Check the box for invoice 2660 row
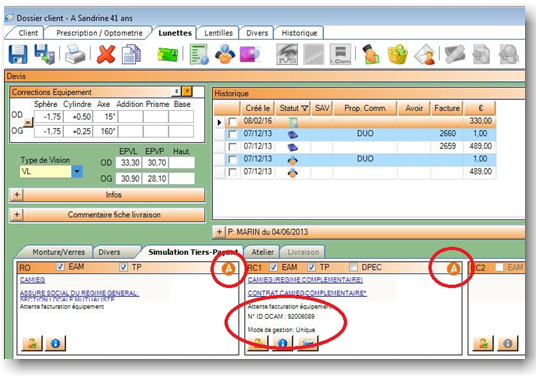This screenshot has width=536, height=377. [232, 134]
